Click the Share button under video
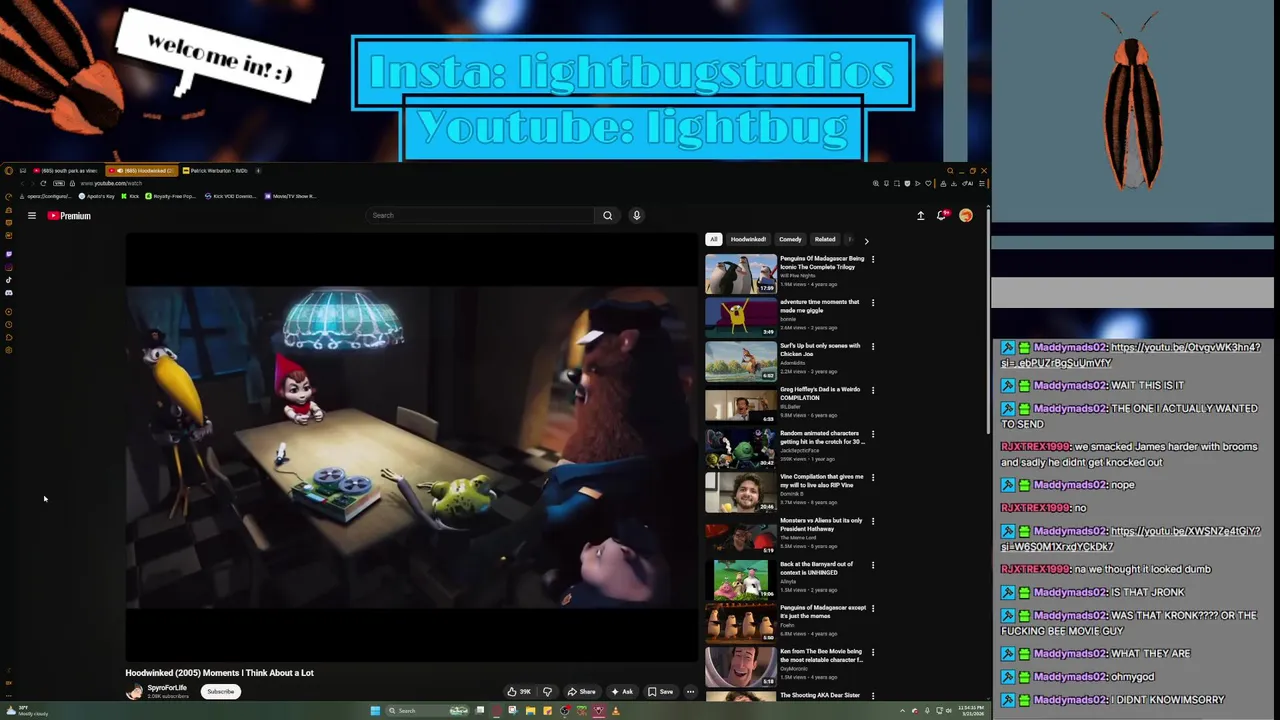The width and height of the screenshot is (1280, 720). (x=581, y=691)
